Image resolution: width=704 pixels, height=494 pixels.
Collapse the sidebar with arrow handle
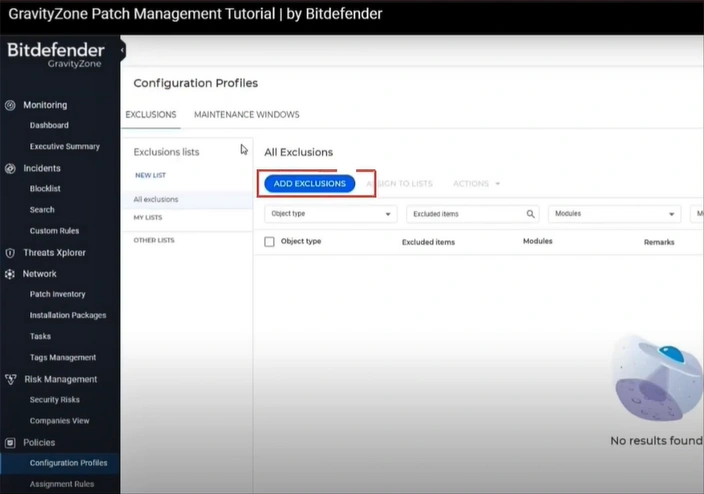[x=122, y=50]
